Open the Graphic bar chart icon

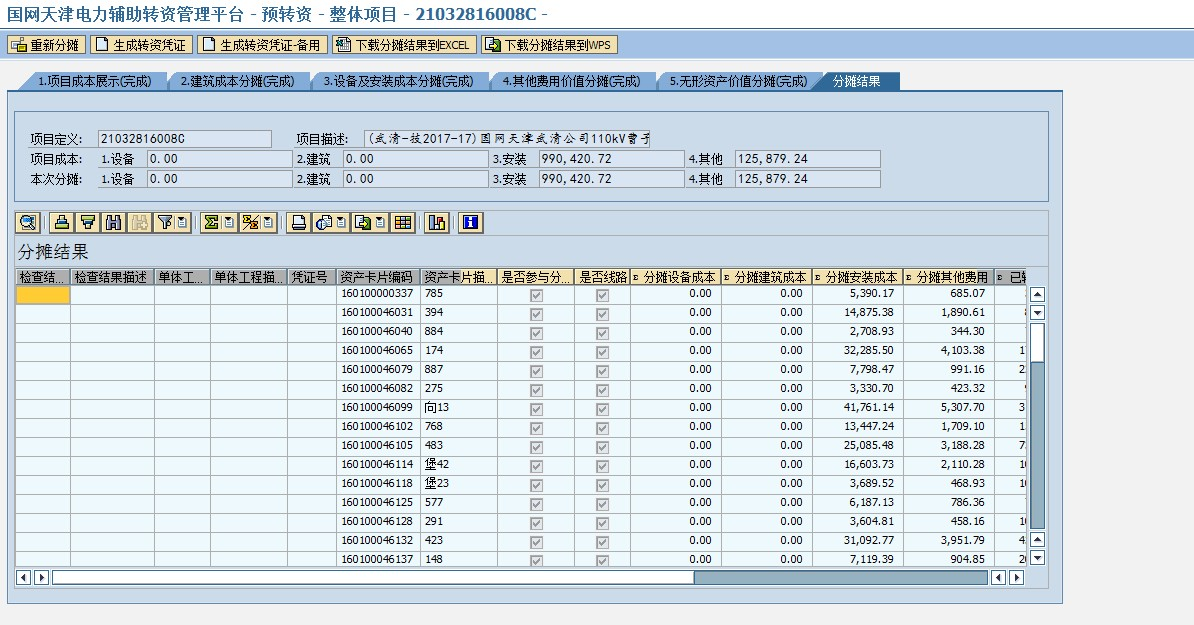437,222
